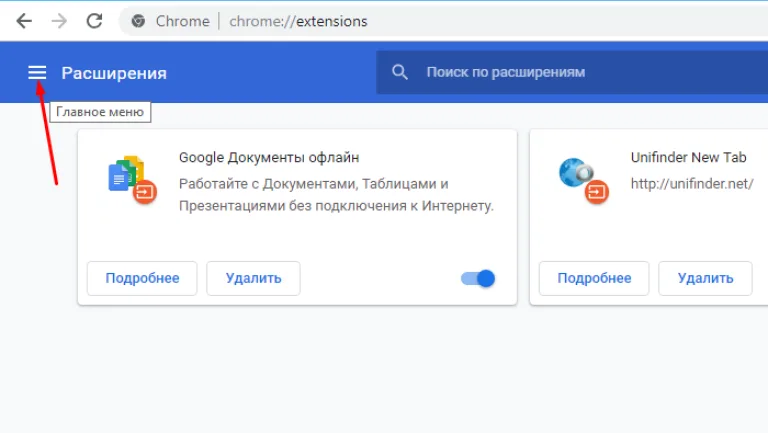Click the Расширения page title
The width and height of the screenshot is (768, 433).
coord(114,73)
